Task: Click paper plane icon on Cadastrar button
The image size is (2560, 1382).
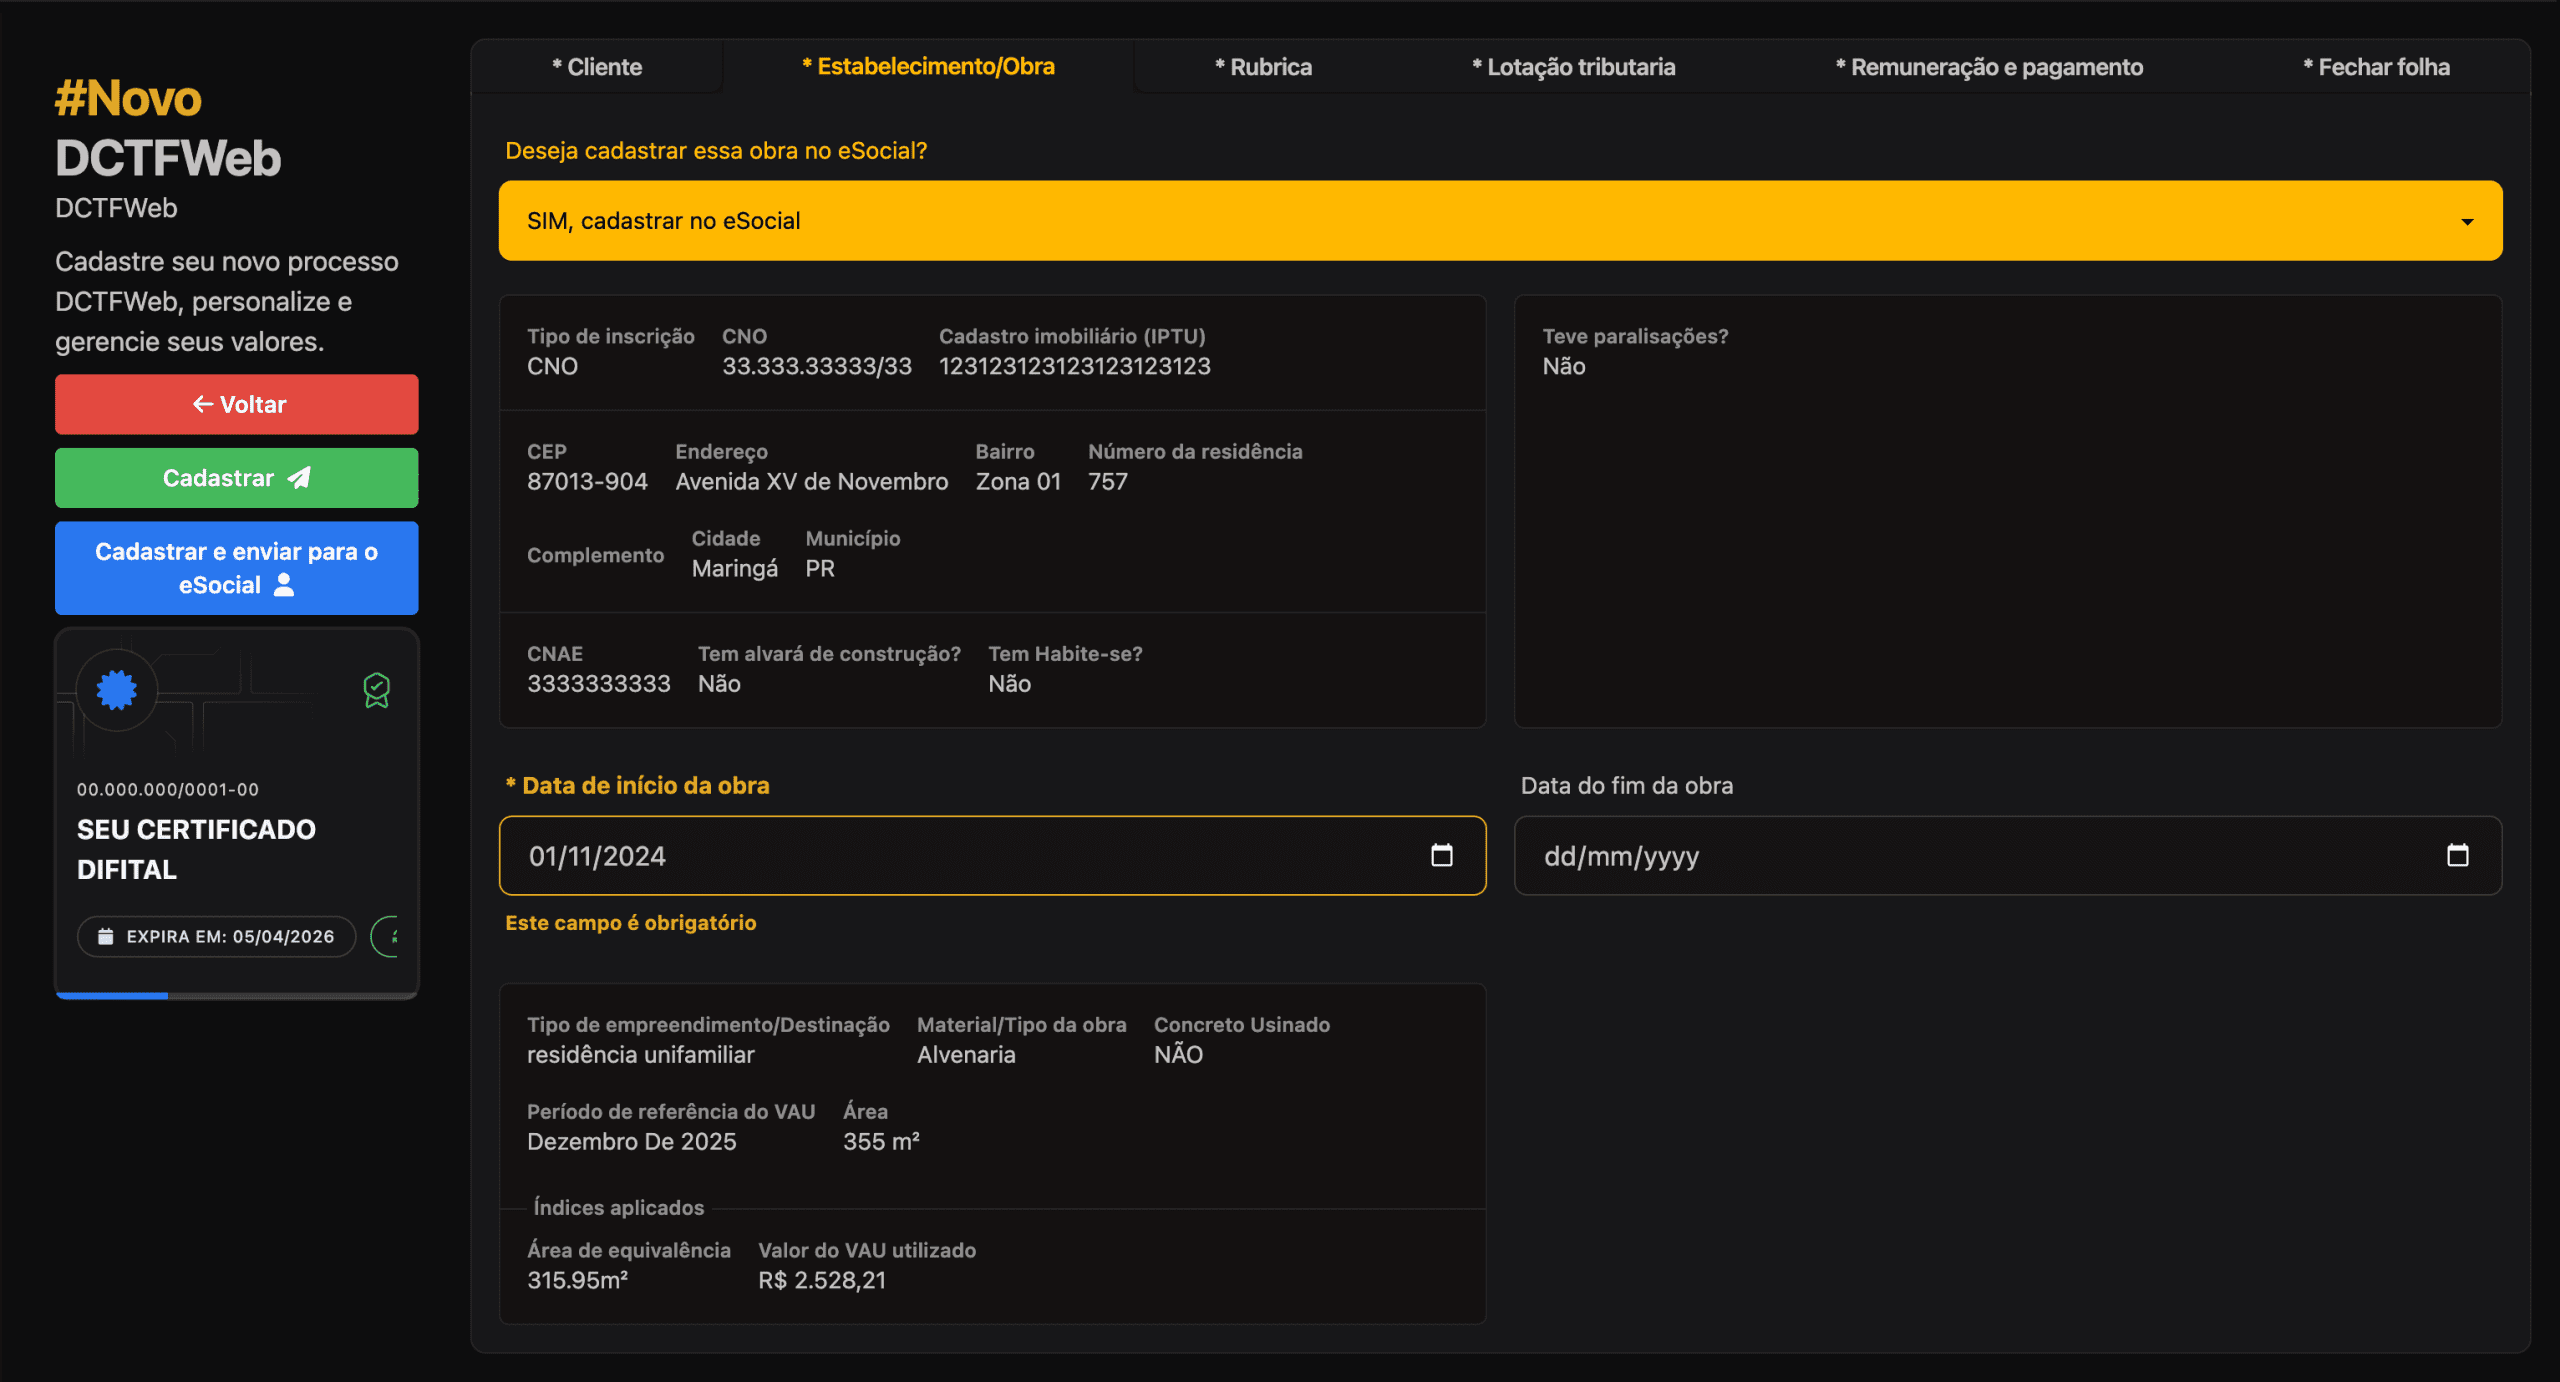Action: (299, 478)
